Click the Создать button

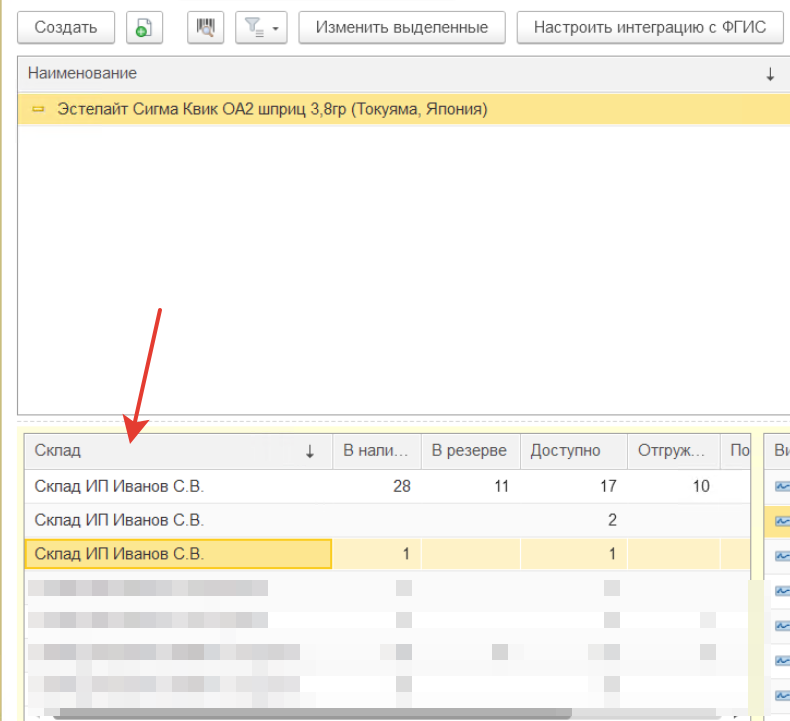pyautogui.click(x=66, y=27)
